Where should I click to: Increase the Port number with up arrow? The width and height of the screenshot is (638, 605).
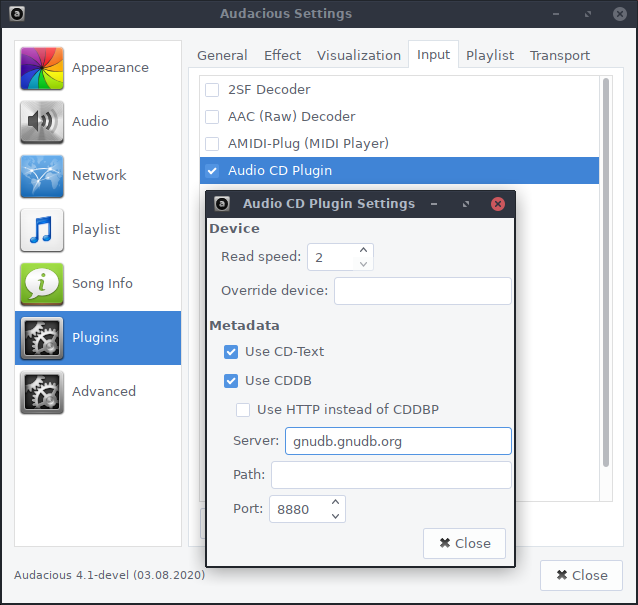335,502
